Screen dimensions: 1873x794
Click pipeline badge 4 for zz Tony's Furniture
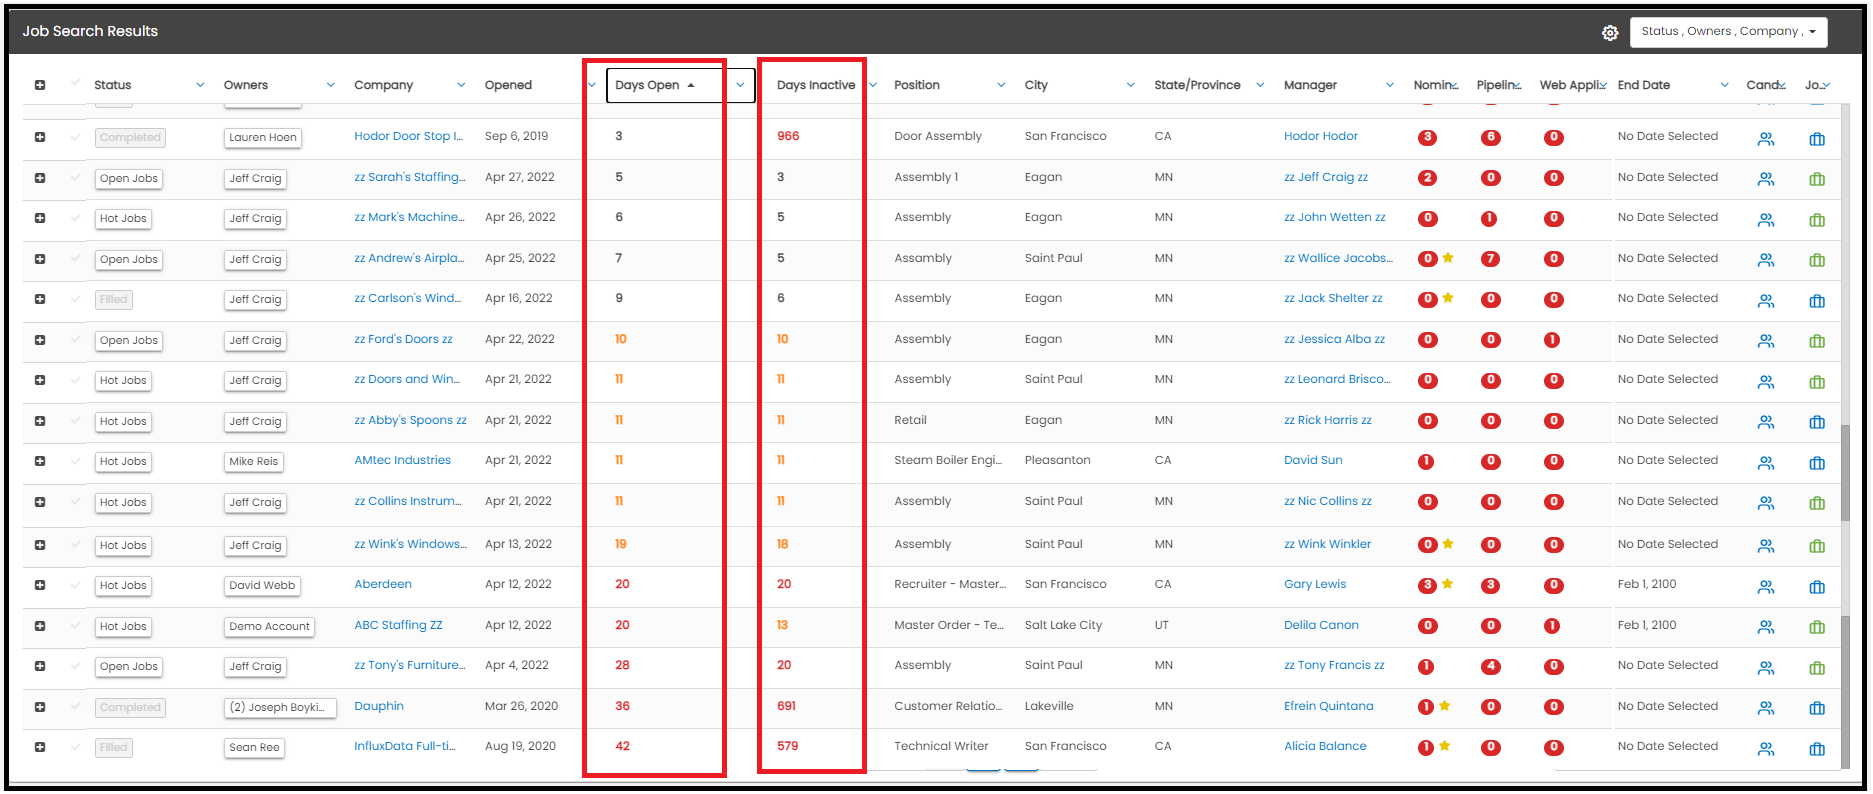click(x=1491, y=666)
